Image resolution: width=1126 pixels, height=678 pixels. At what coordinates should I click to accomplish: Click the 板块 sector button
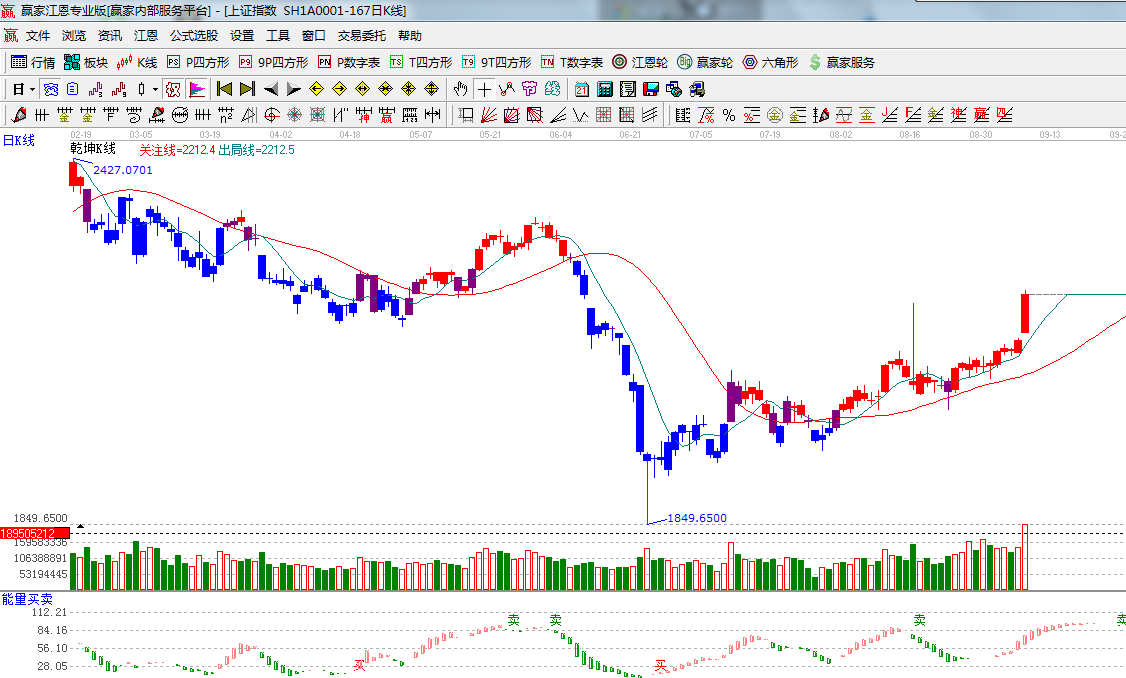[86, 62]
